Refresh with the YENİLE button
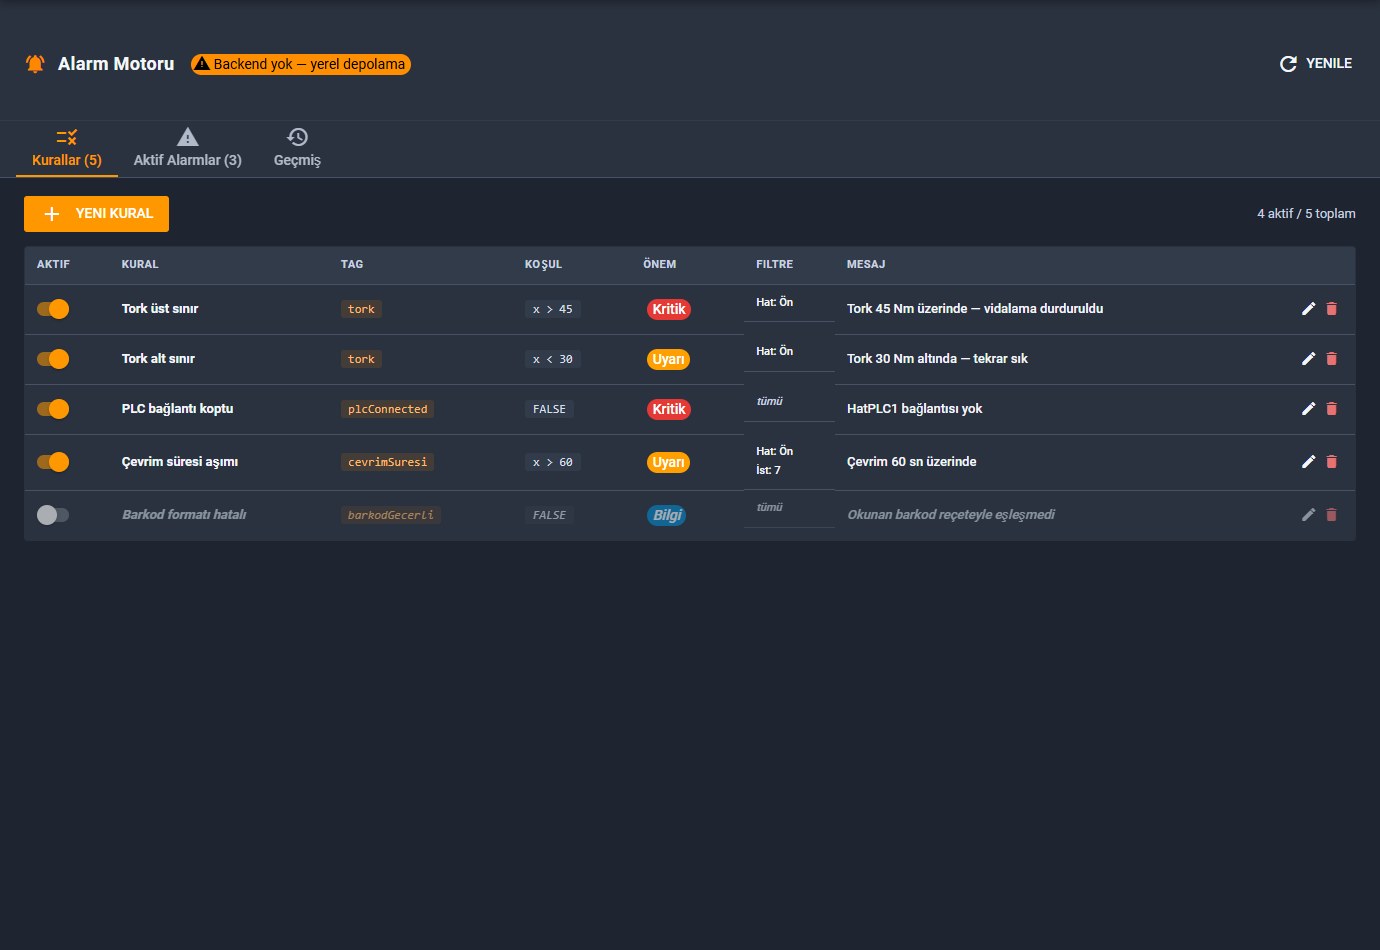Image resolution: width=1380 pixels, height=950 pixels. [1316, 64]
